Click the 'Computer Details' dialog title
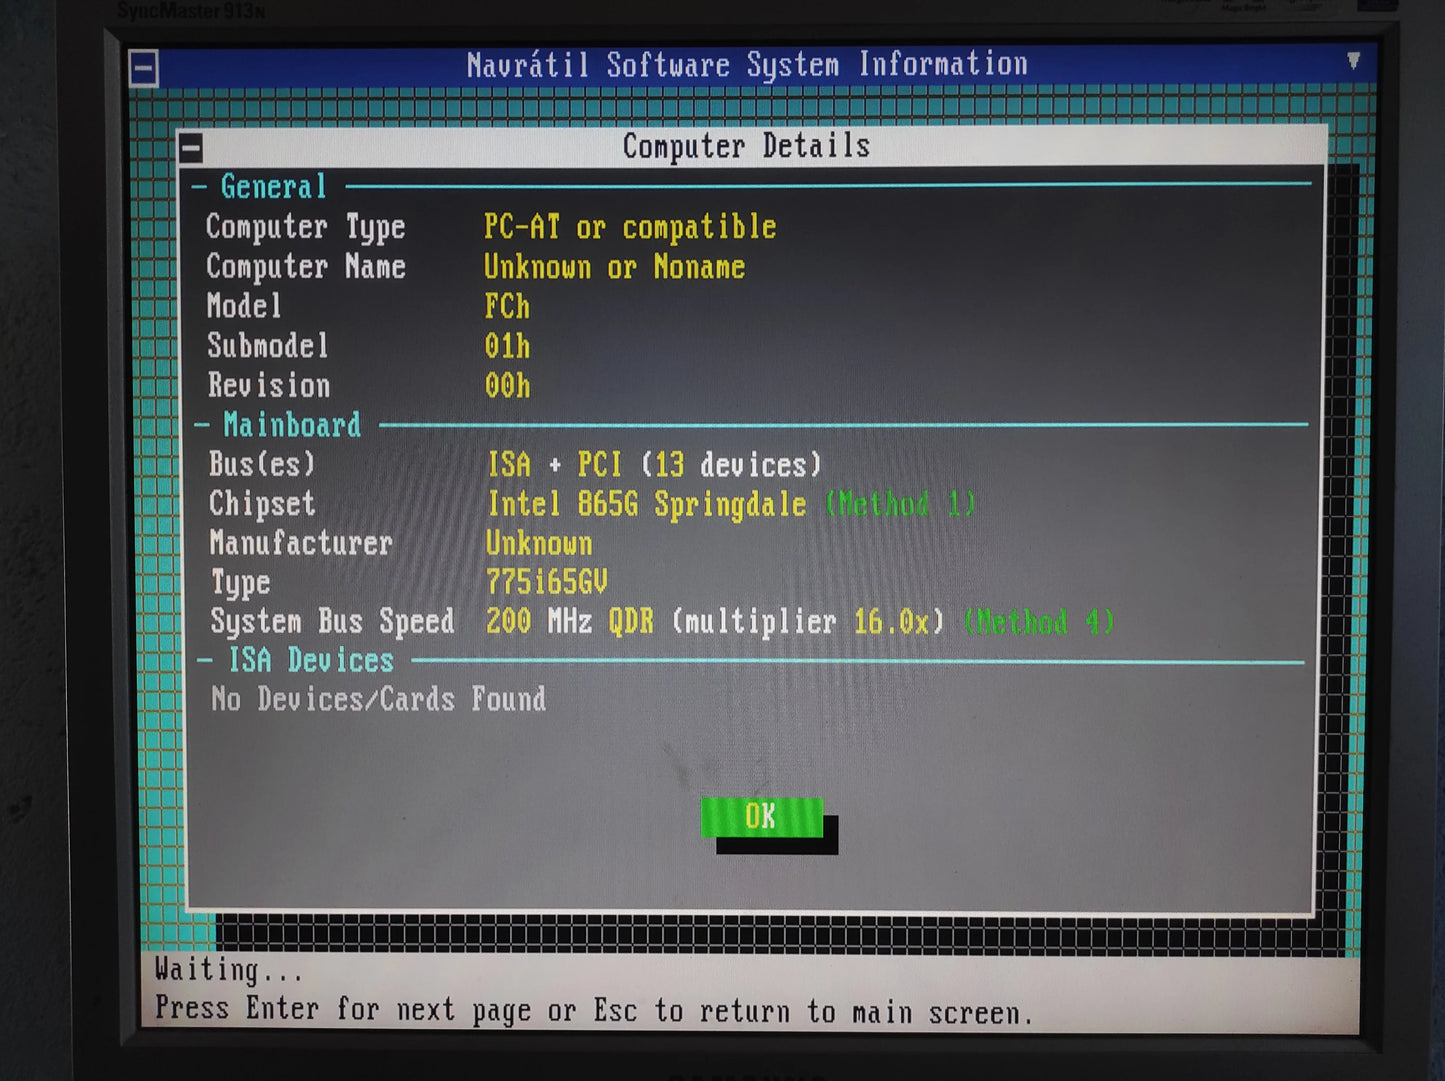This screenshot has width=1445, height=1081. click(x=746, y=147)
